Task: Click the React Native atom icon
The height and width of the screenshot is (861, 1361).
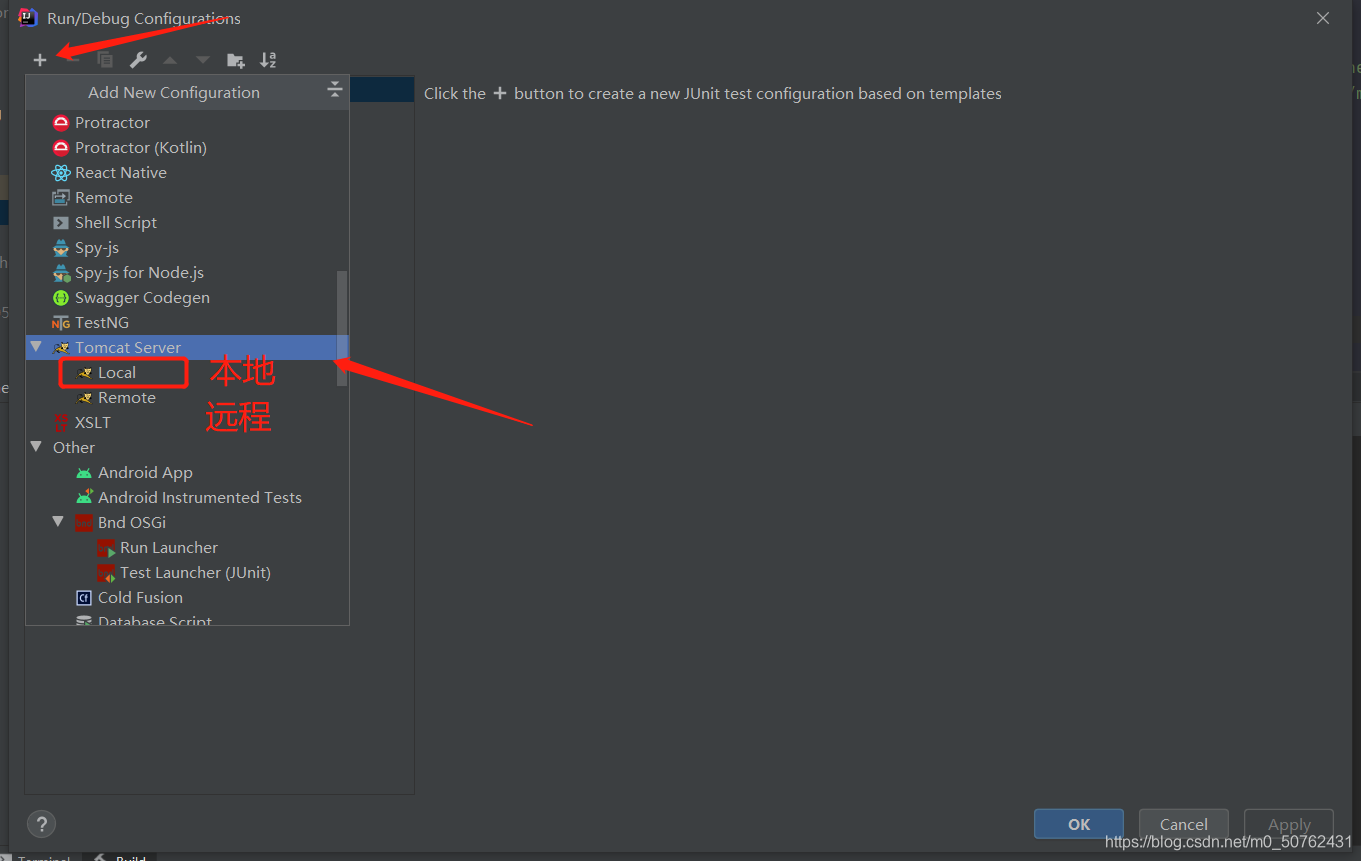Action: coord(61,173)
